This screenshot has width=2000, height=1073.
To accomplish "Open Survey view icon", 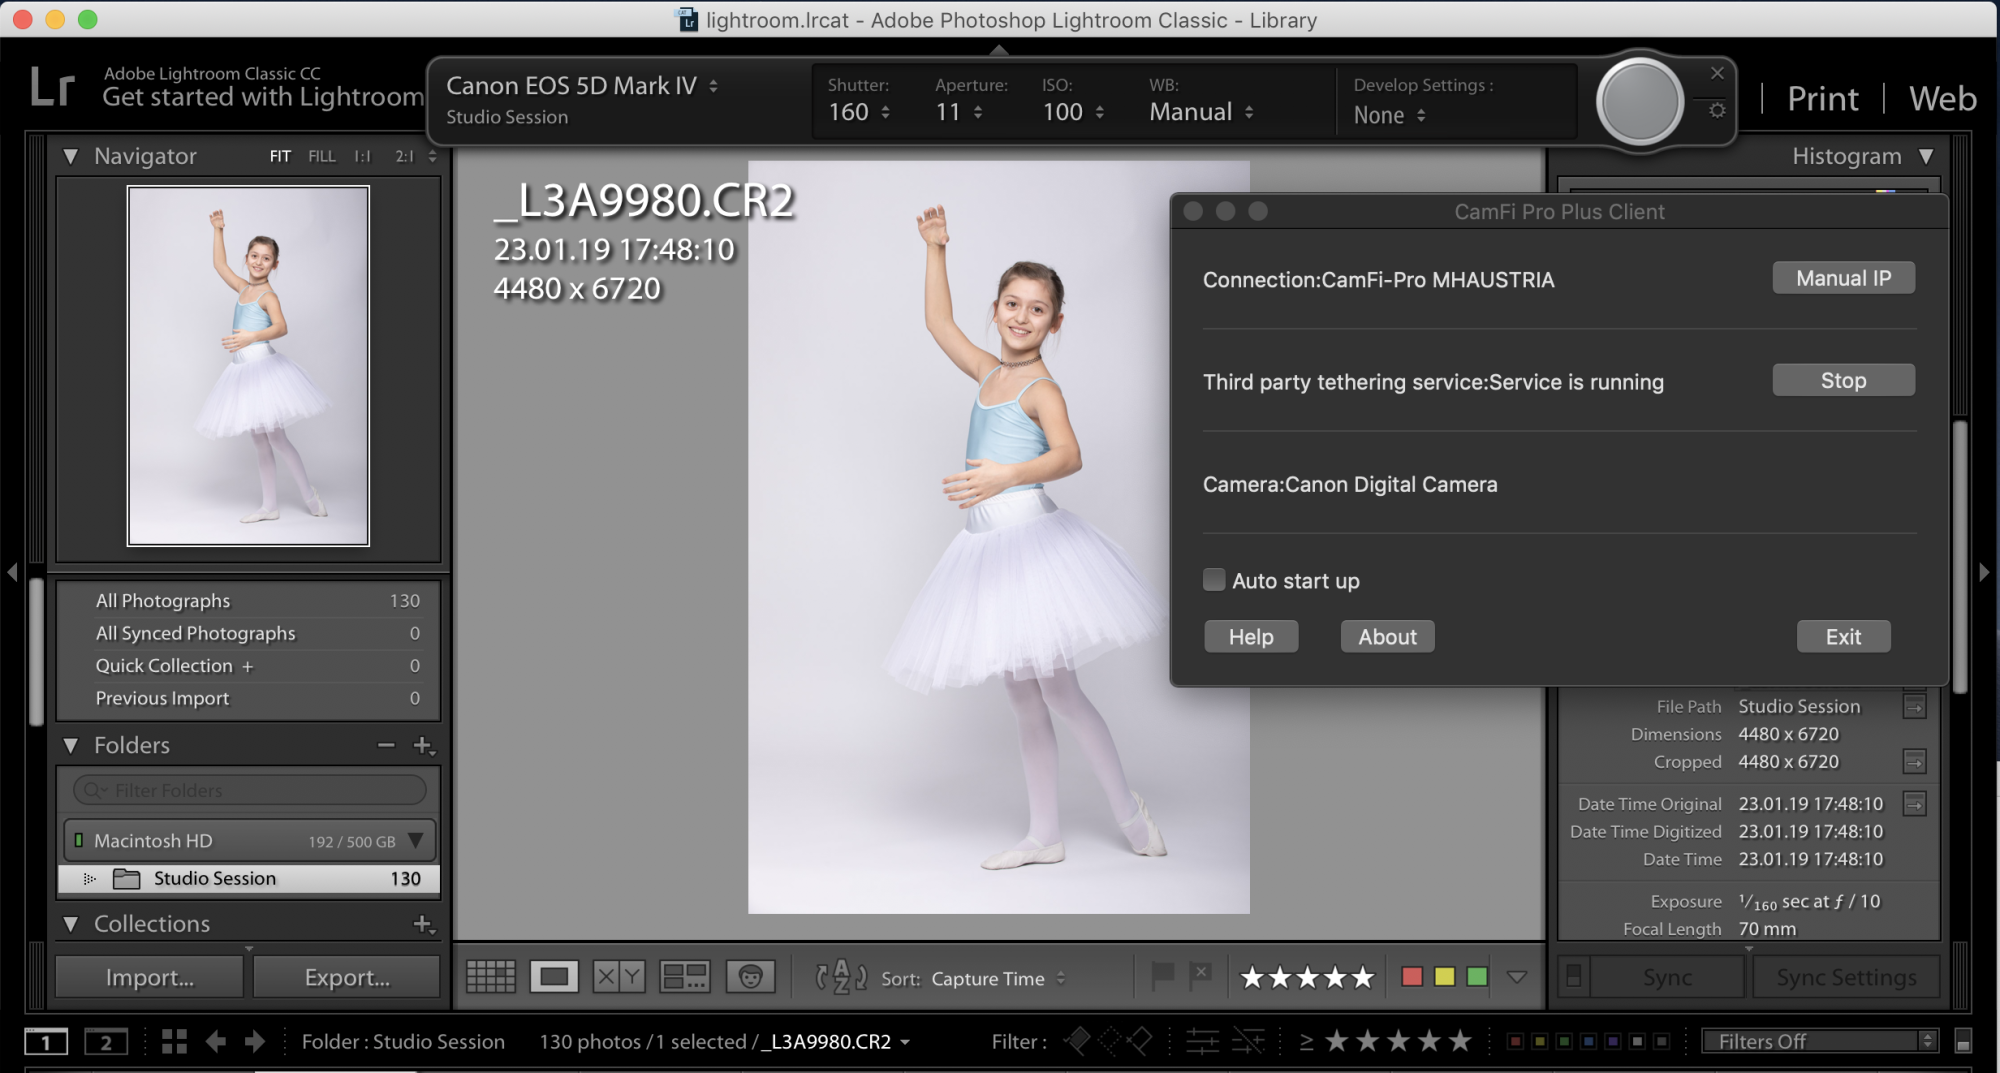I will tap(685, 977).
